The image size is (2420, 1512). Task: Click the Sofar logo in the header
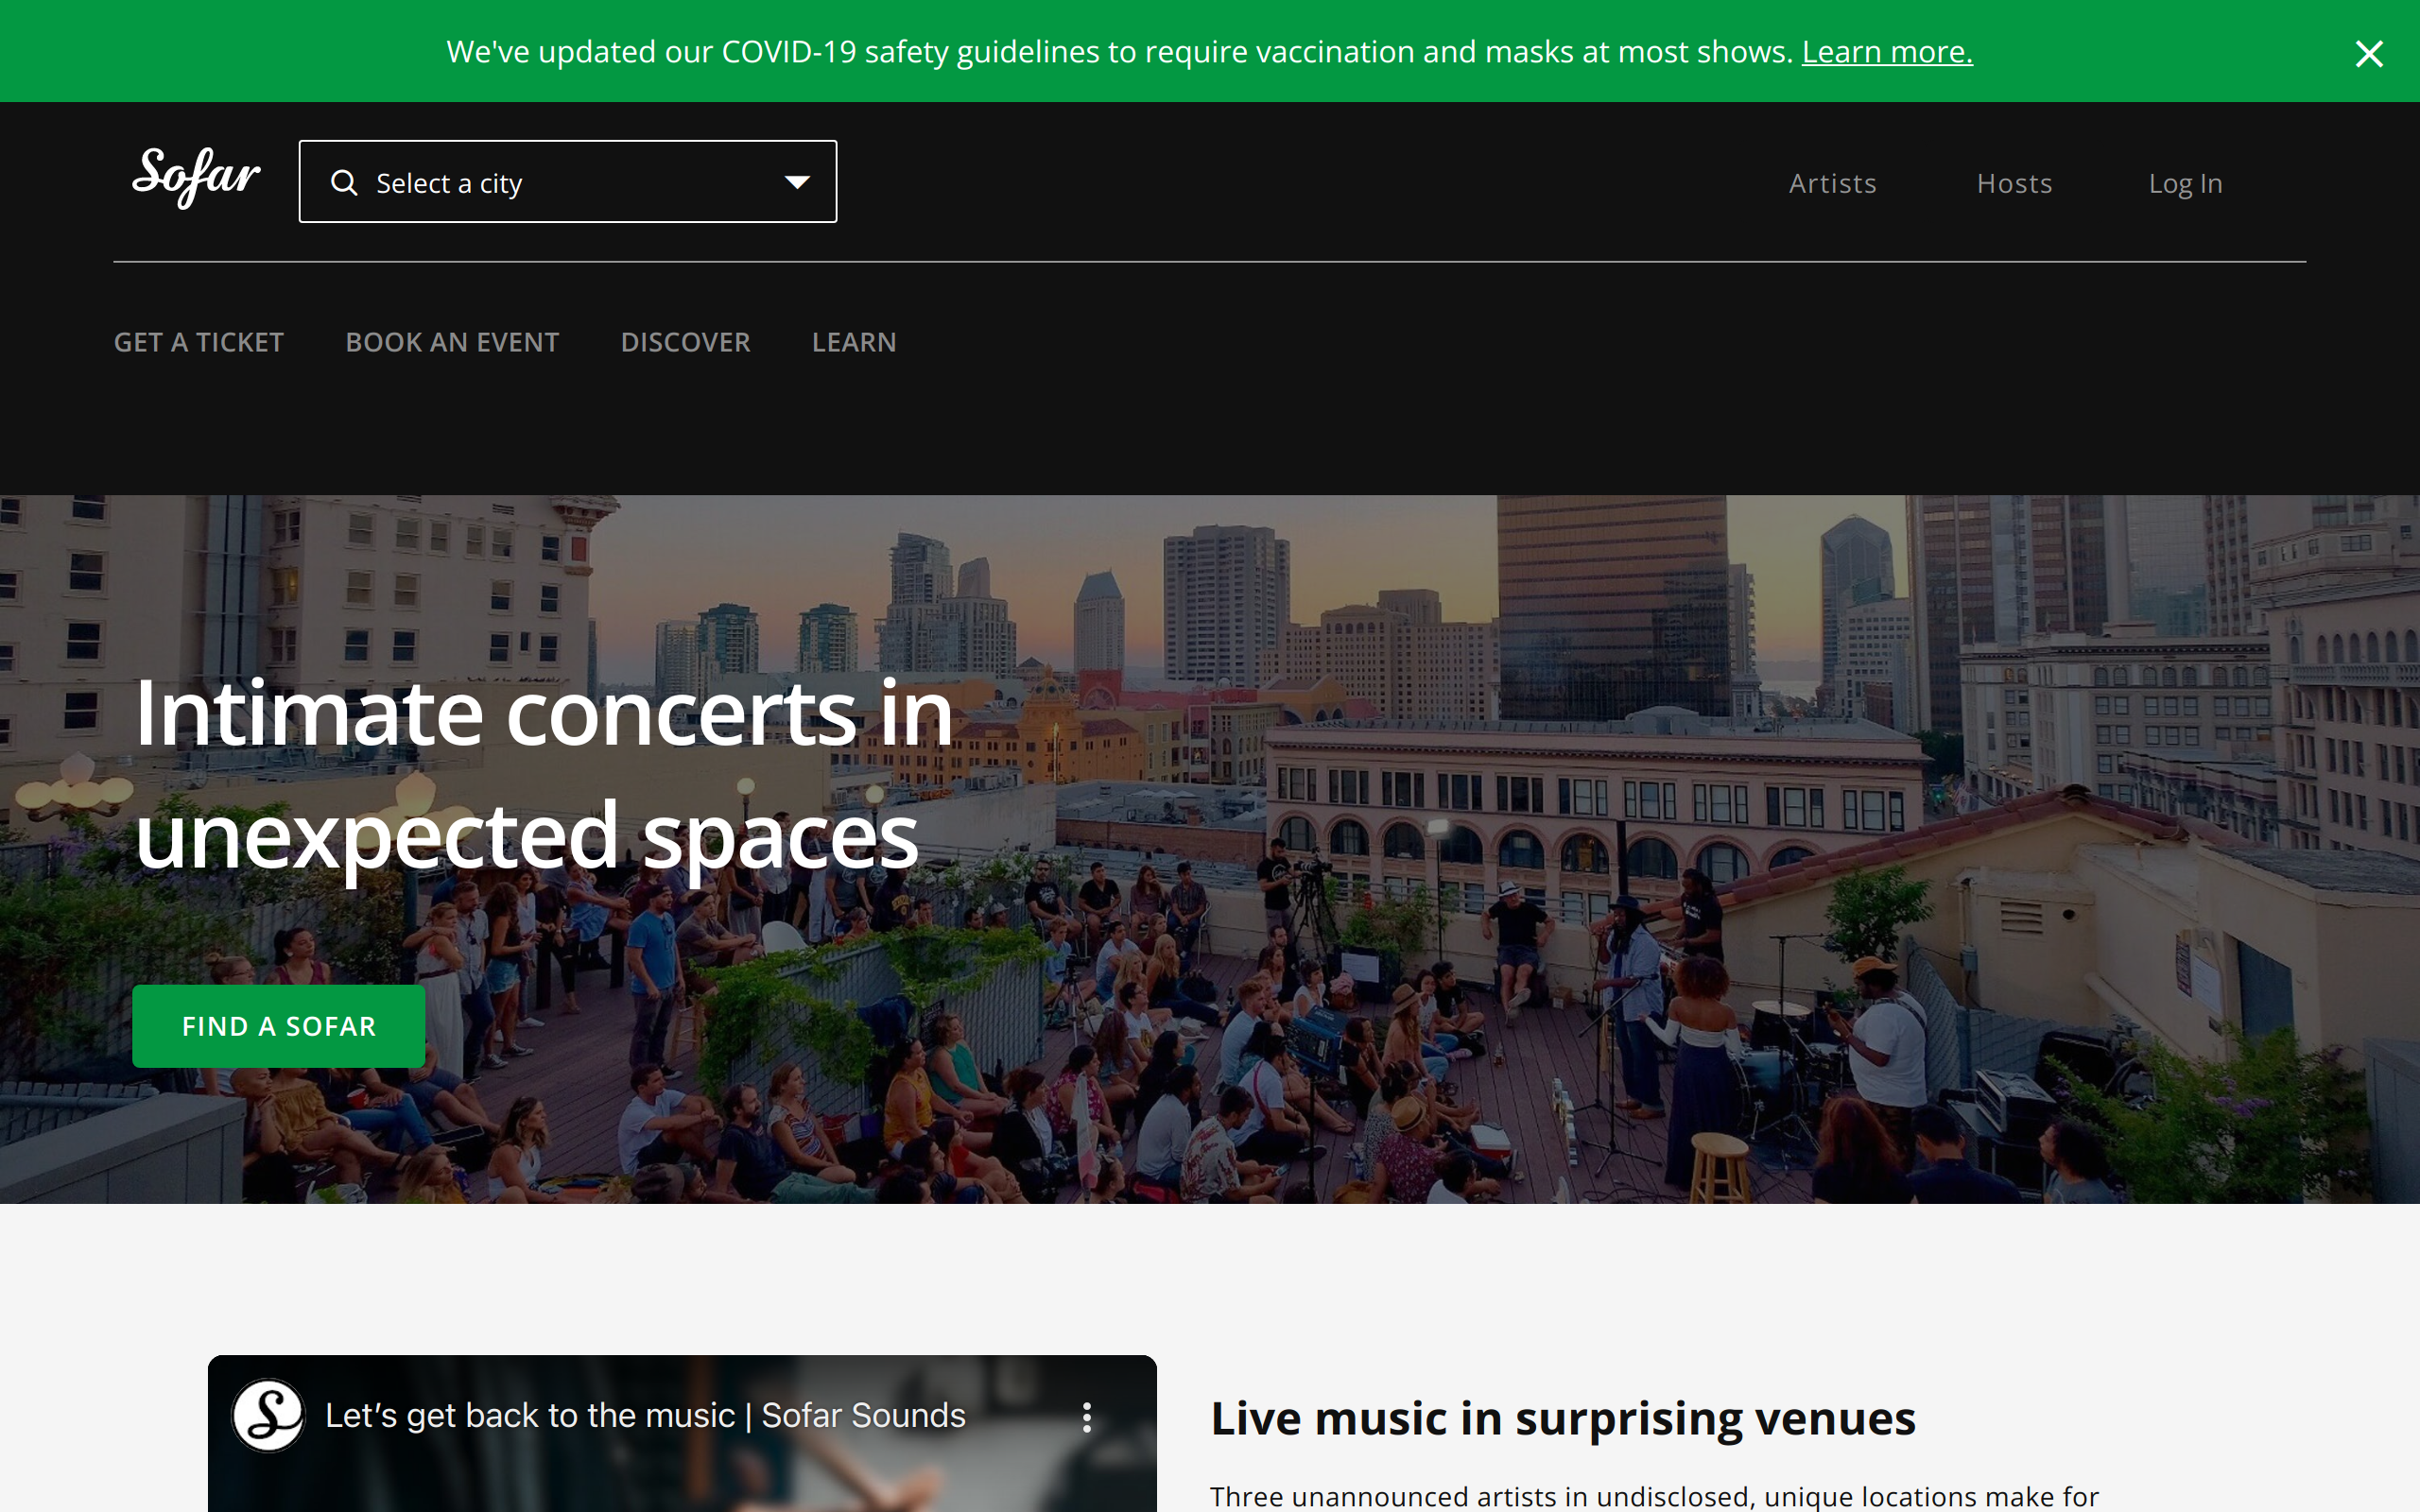click(x=196, y=177)
